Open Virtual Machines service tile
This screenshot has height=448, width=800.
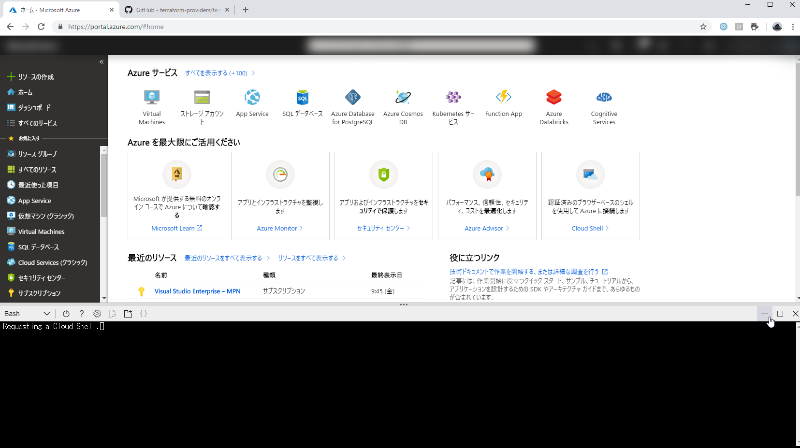click(152, 107)
